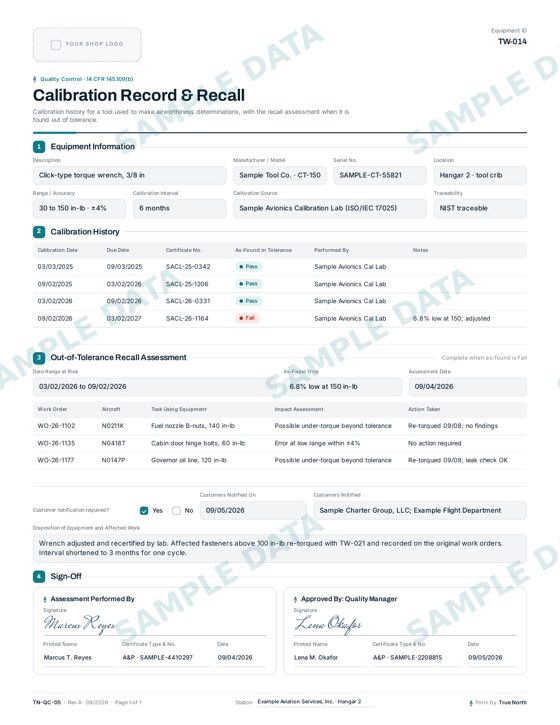
Task: Click the Equipment ID TW-014
Action: click(512, 42)
